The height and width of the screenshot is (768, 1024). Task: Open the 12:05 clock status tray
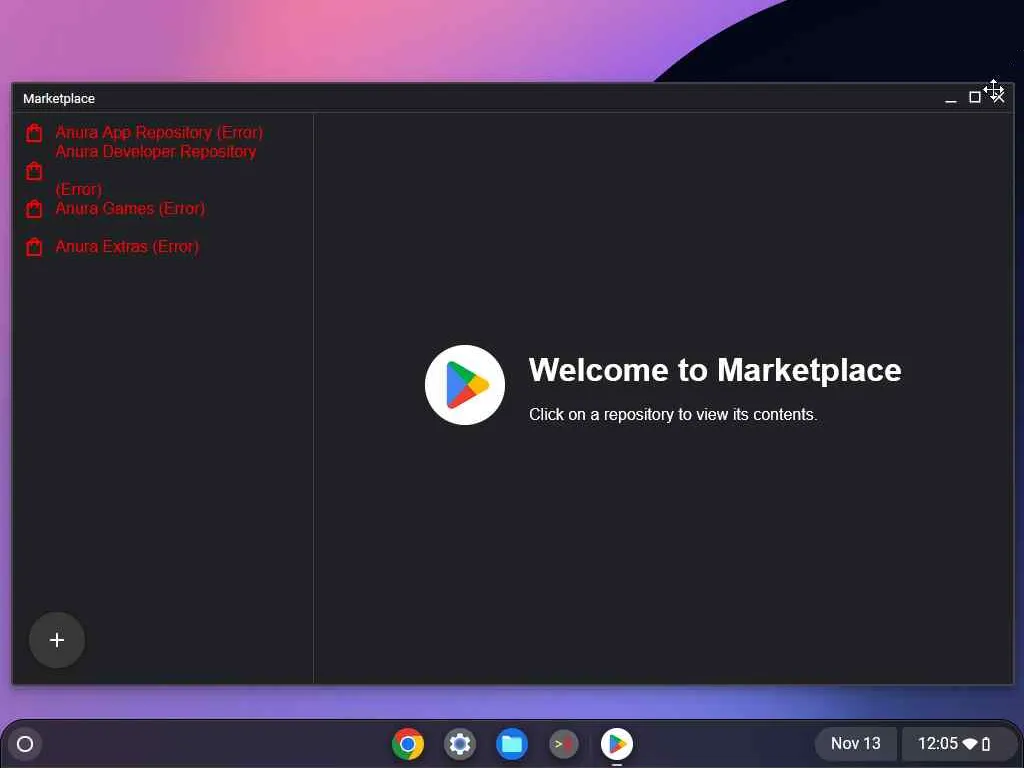957,744
